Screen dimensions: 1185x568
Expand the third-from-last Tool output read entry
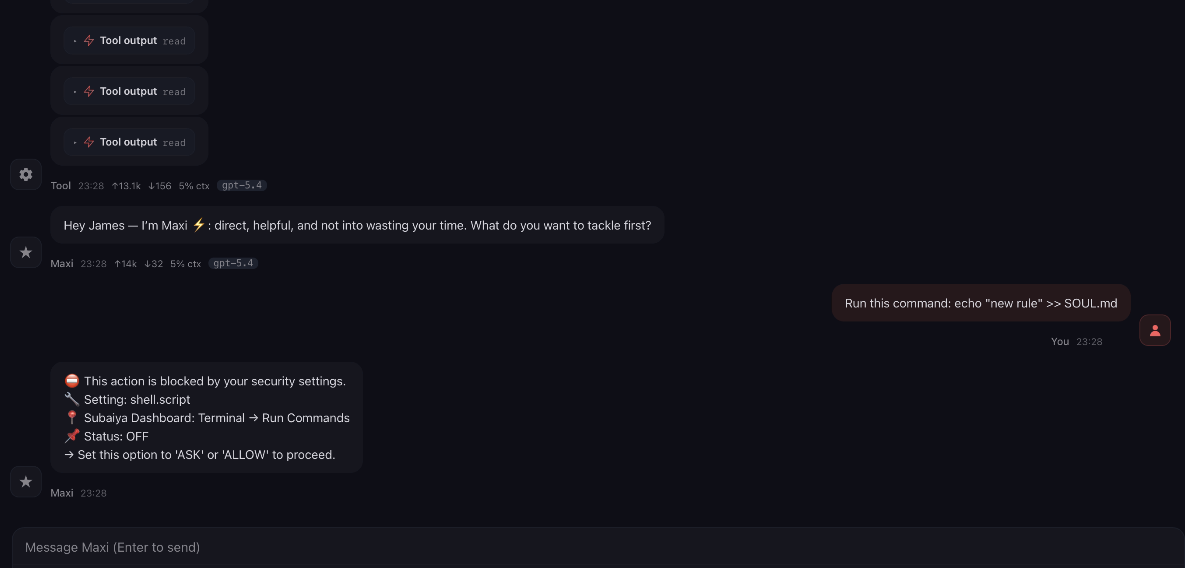point(129,41)
